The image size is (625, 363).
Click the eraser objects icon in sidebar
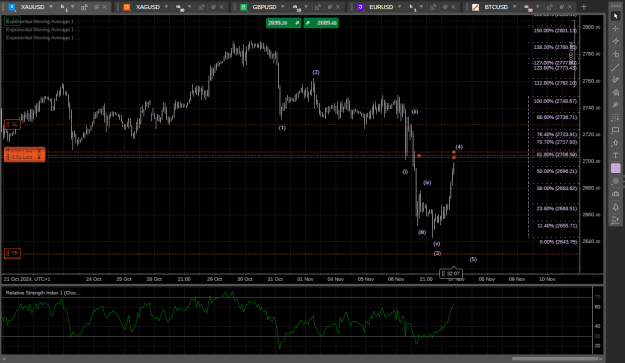[615, 194]
